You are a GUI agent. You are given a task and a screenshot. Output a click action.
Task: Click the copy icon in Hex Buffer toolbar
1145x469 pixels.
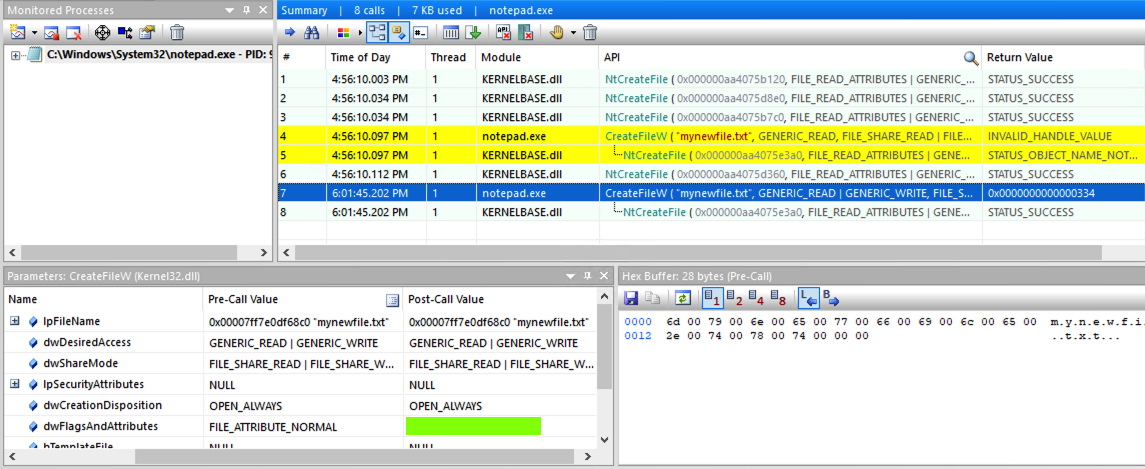pyautogui.click(x=653, y=298)
